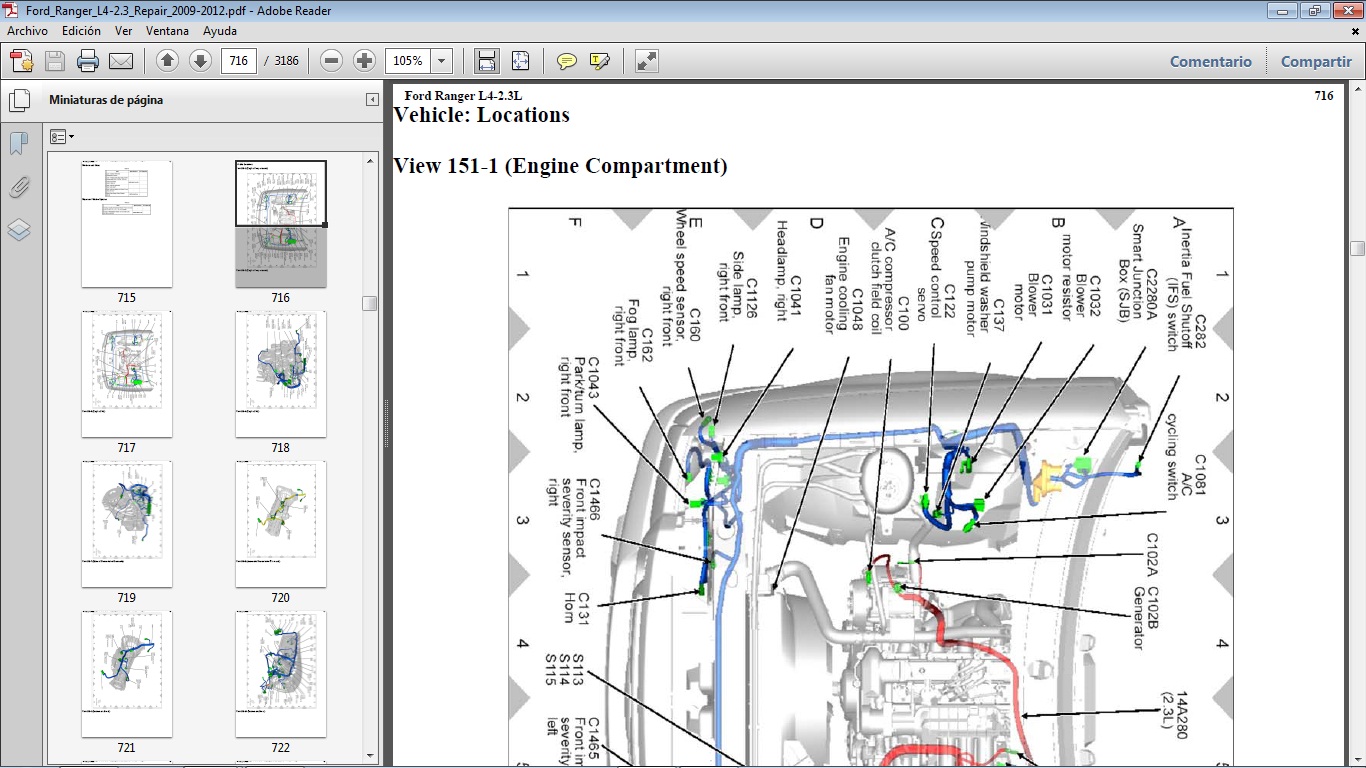Image resolution: width=1366 pixels, height=768 pixels.
Task: Open the thumbnail options dropdown
Action: (62, 136)
